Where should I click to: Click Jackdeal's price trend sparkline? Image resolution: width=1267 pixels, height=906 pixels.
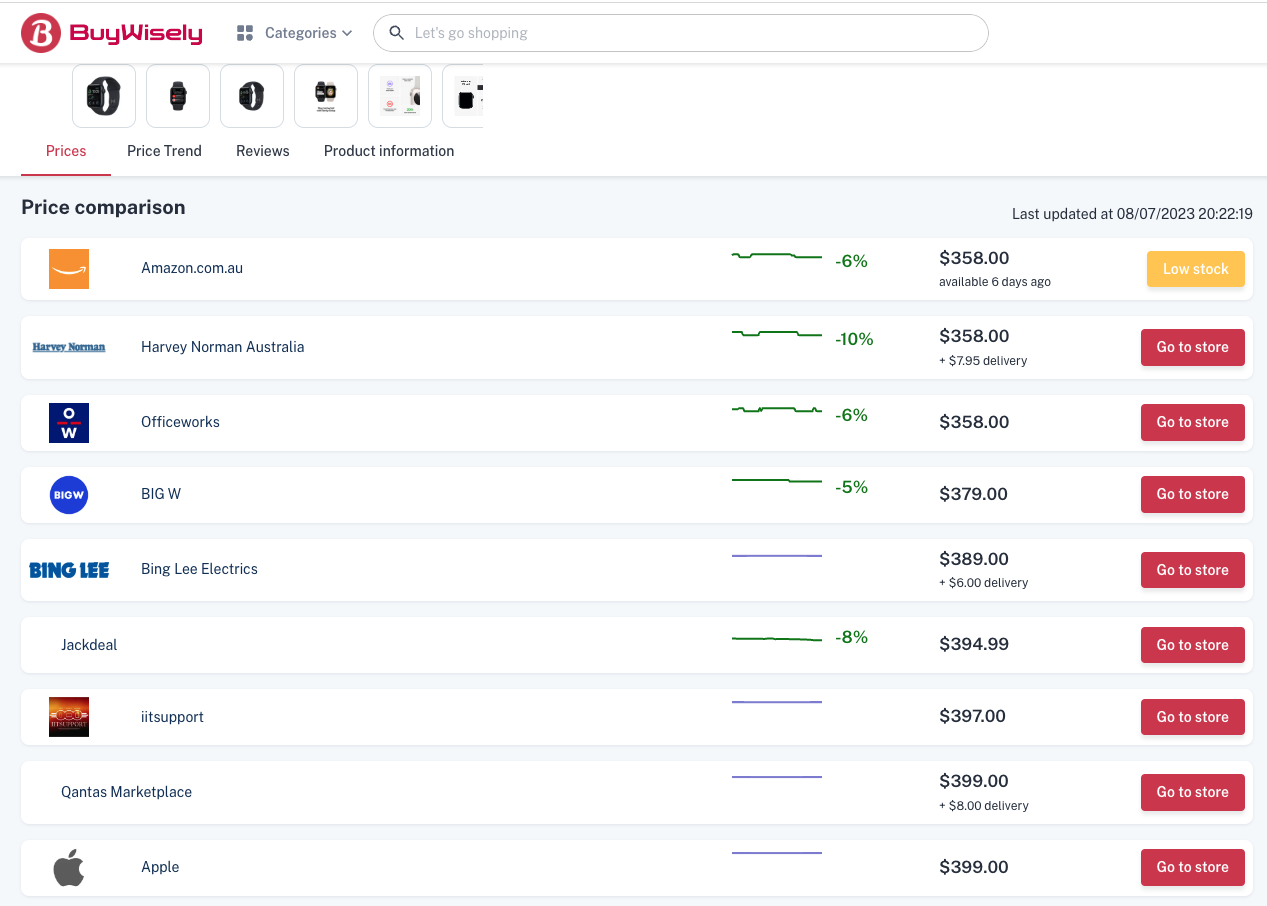coord(777,638)
